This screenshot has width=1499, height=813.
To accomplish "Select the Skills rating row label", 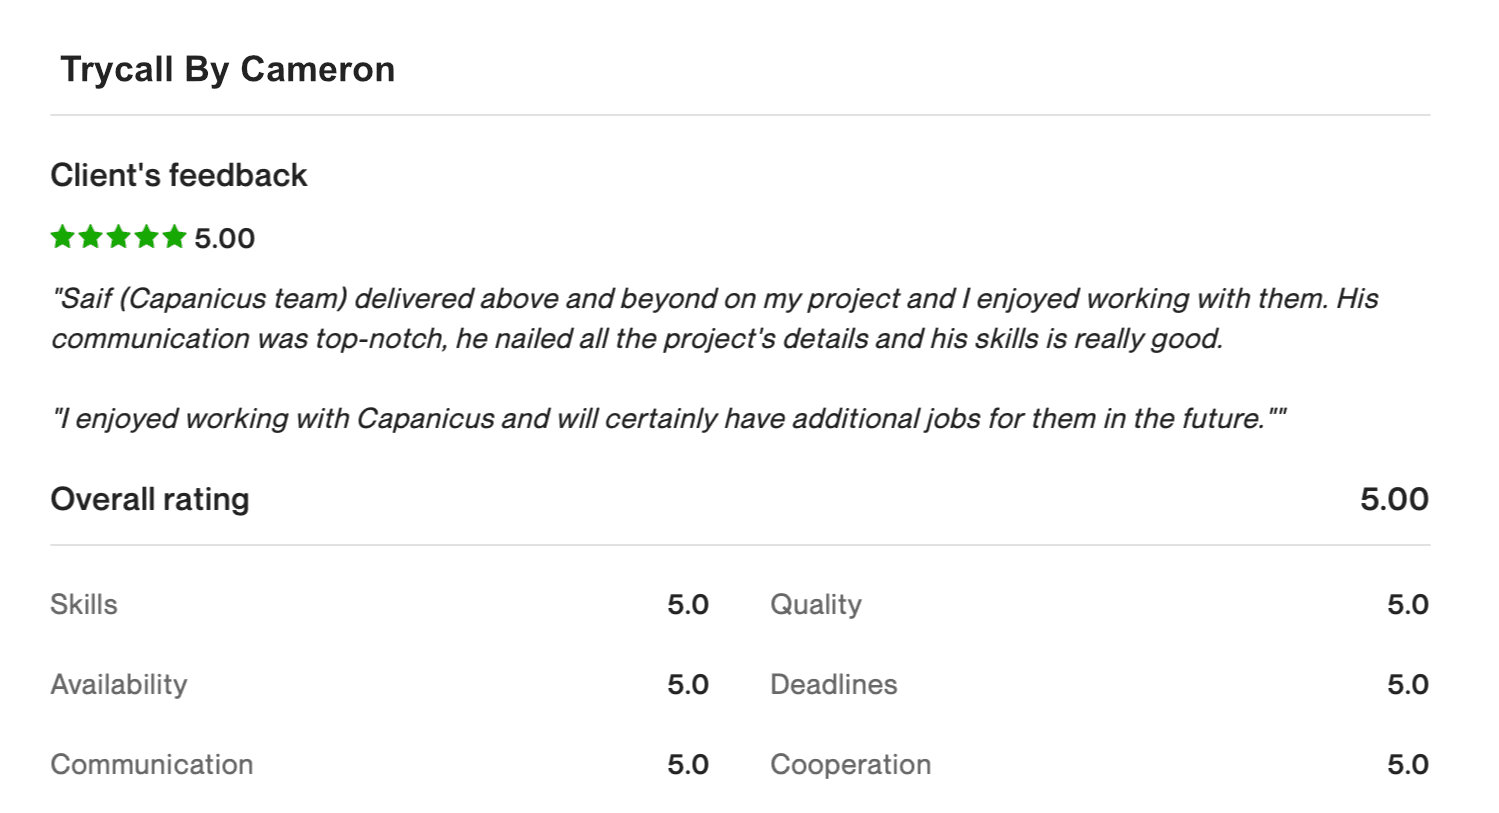I will point(84,604).
